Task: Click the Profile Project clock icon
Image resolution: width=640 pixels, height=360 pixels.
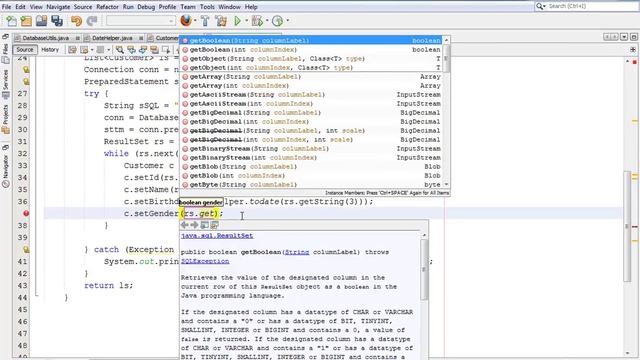Action: click(277, 21)
